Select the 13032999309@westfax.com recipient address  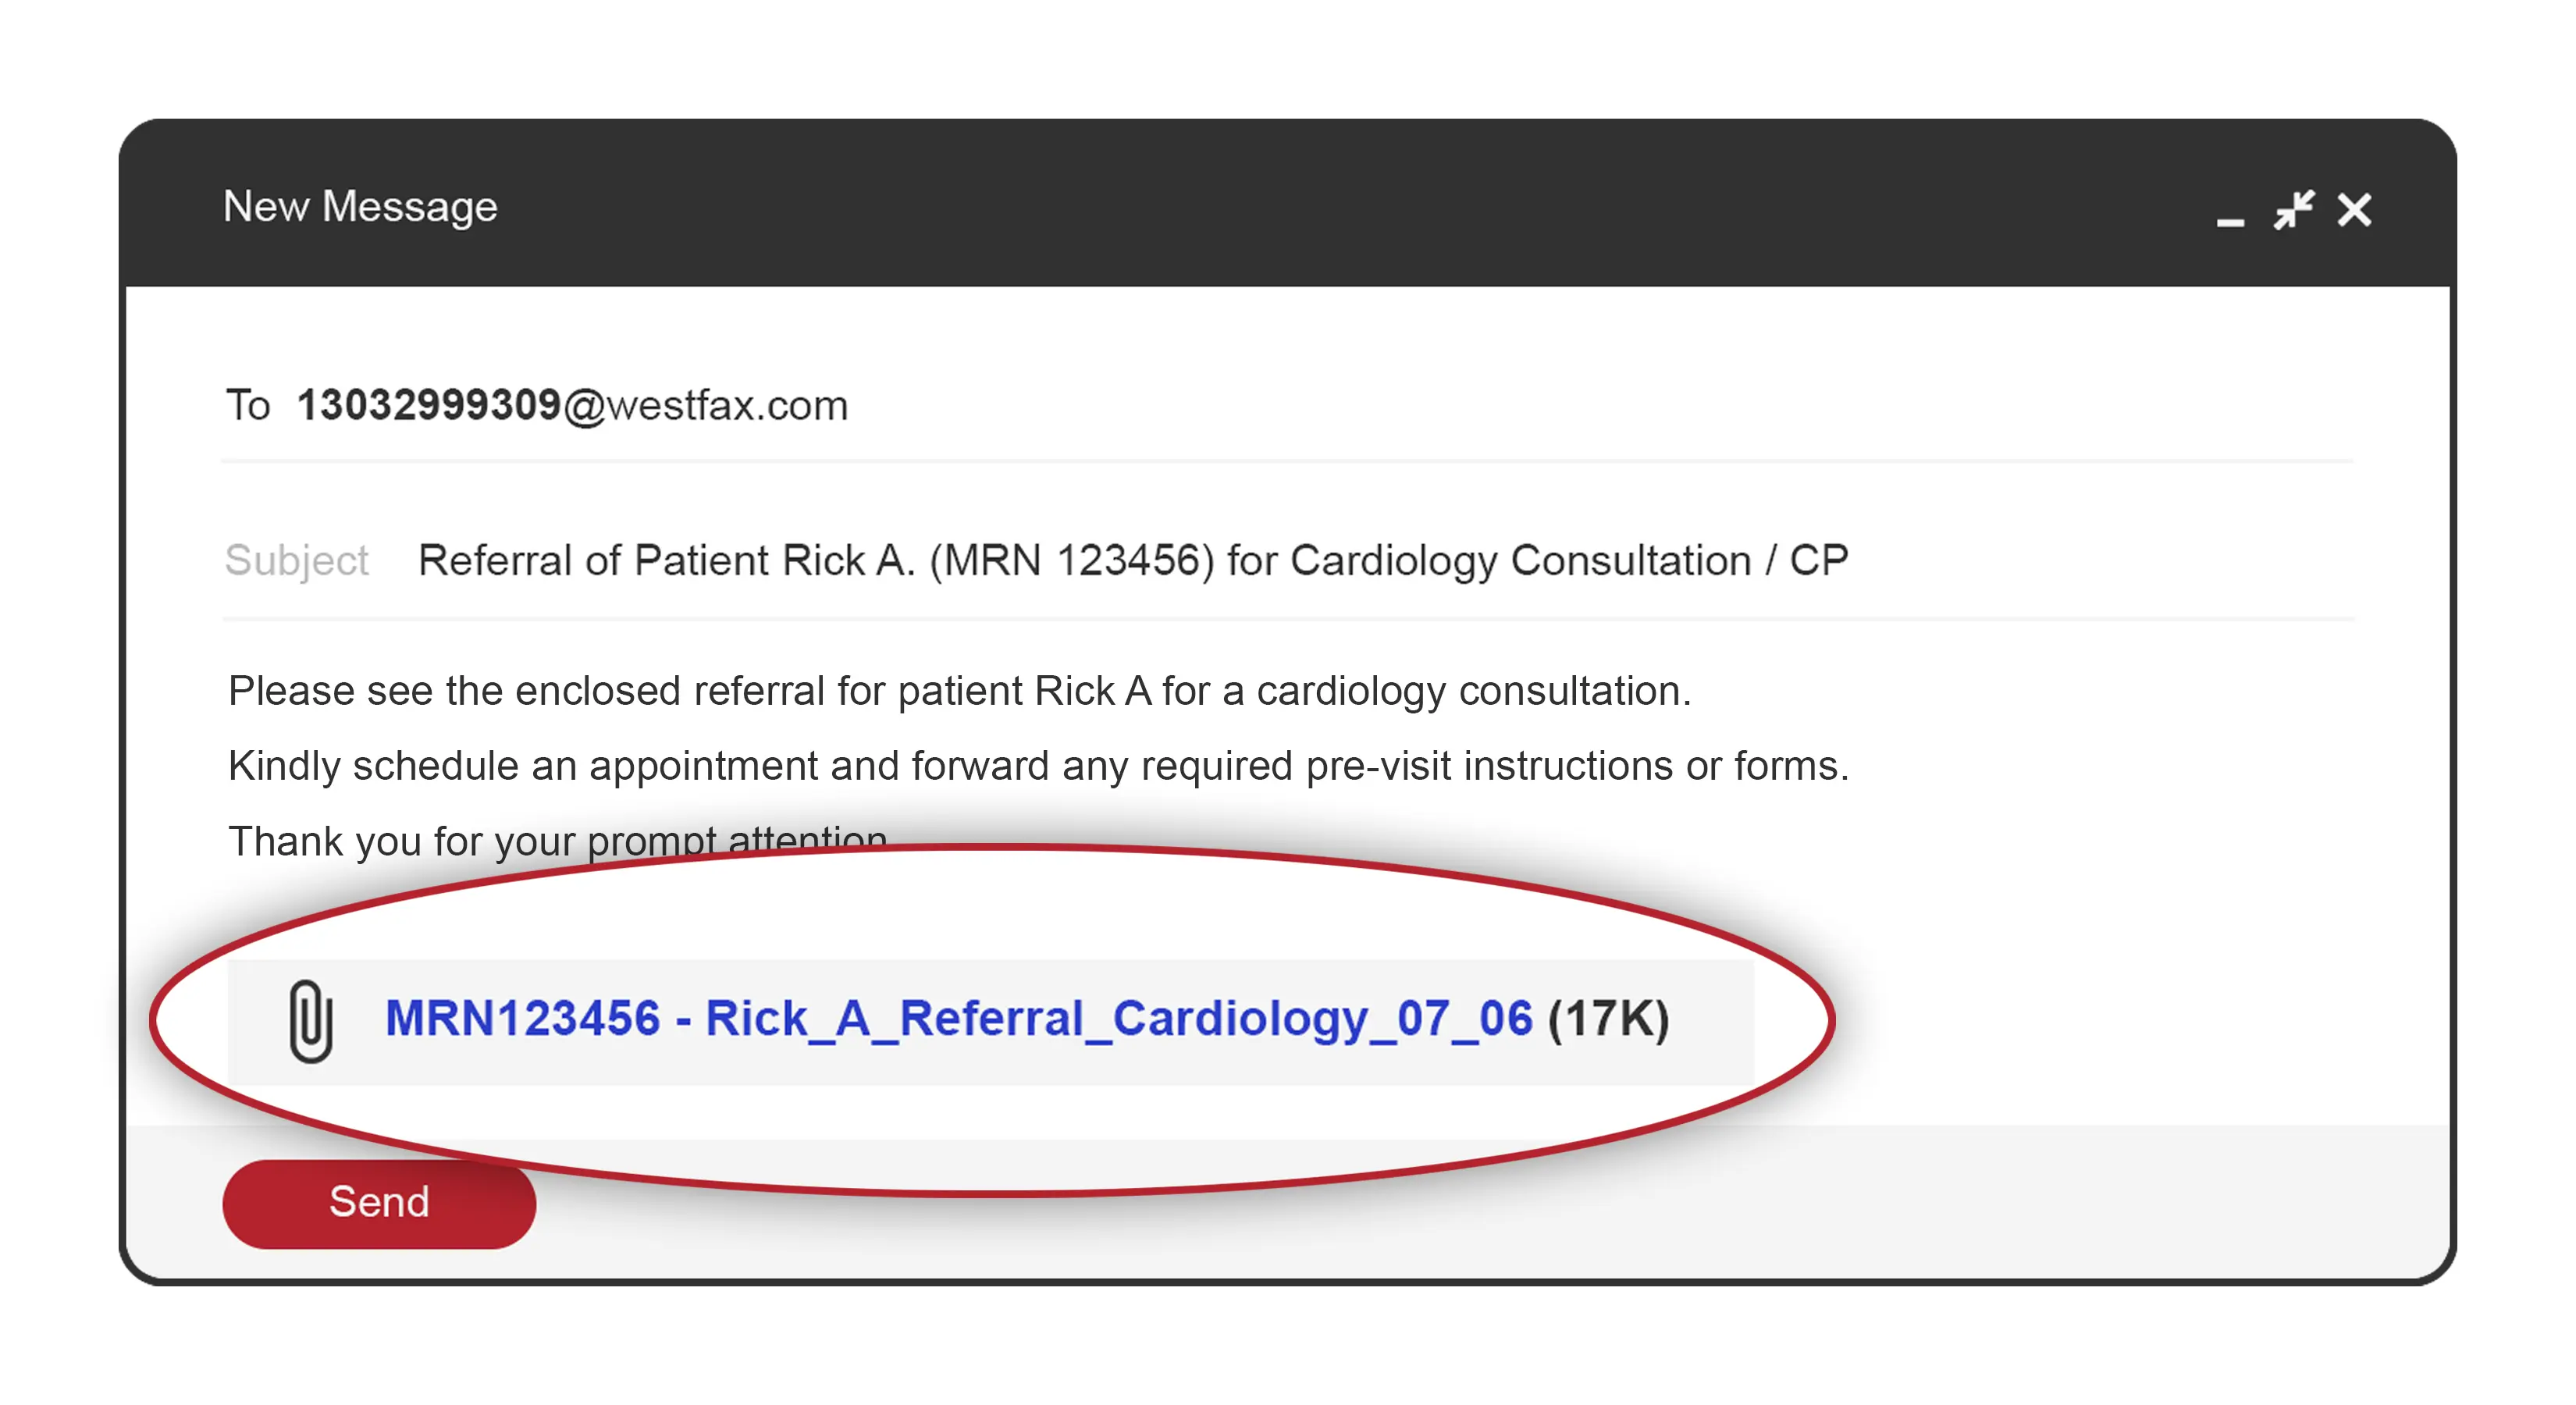(572, 405)
